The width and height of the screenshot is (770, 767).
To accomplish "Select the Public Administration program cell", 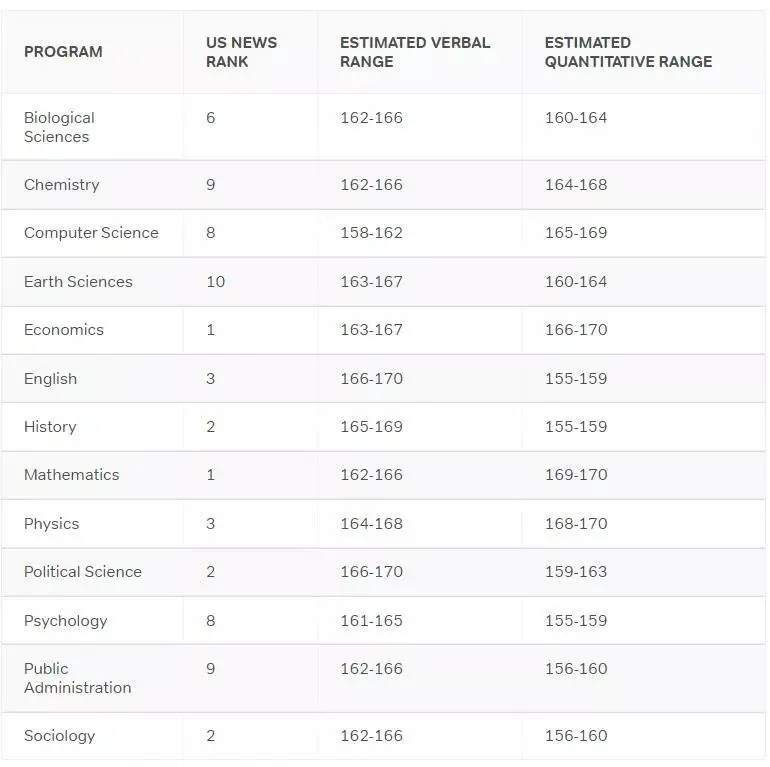I will tap(78, 678).
